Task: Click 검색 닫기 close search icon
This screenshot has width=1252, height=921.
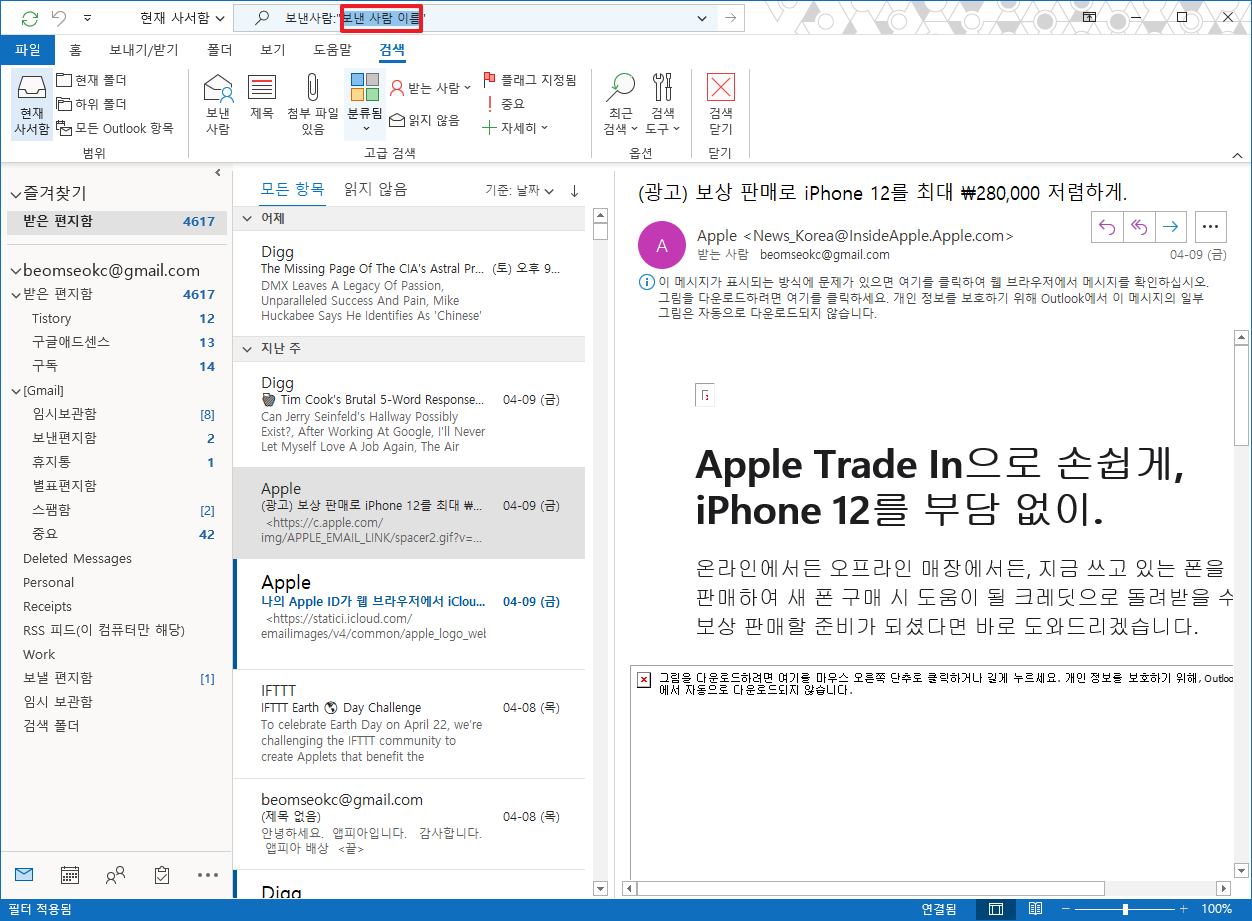Action: pos(721,104)
